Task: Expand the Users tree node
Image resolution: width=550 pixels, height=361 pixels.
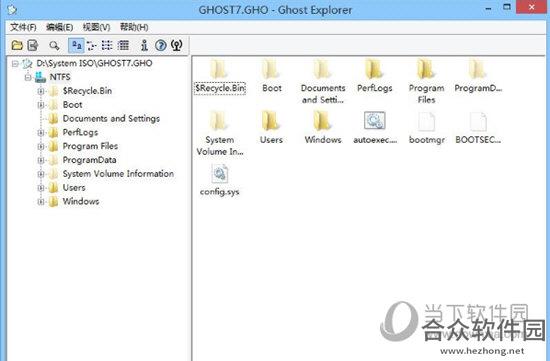Action: click(x=41, y=188)
